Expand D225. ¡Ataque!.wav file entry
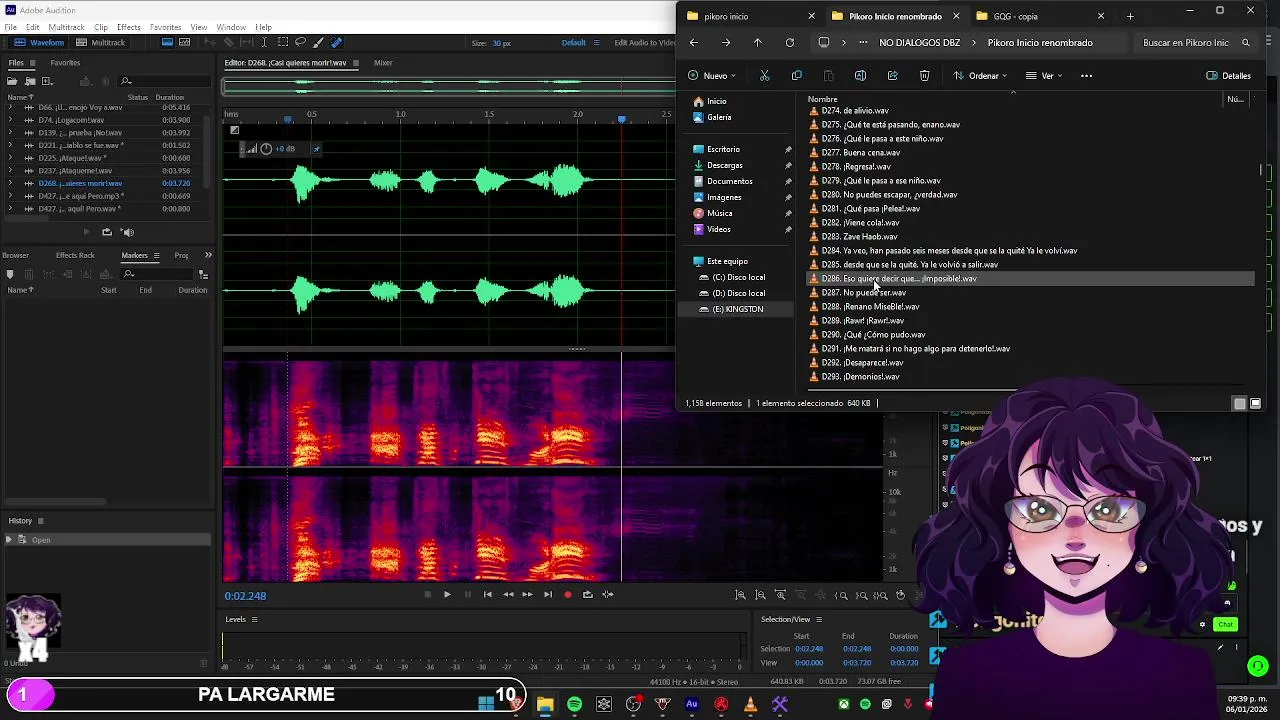The image size is (1280, 720). 12,158
